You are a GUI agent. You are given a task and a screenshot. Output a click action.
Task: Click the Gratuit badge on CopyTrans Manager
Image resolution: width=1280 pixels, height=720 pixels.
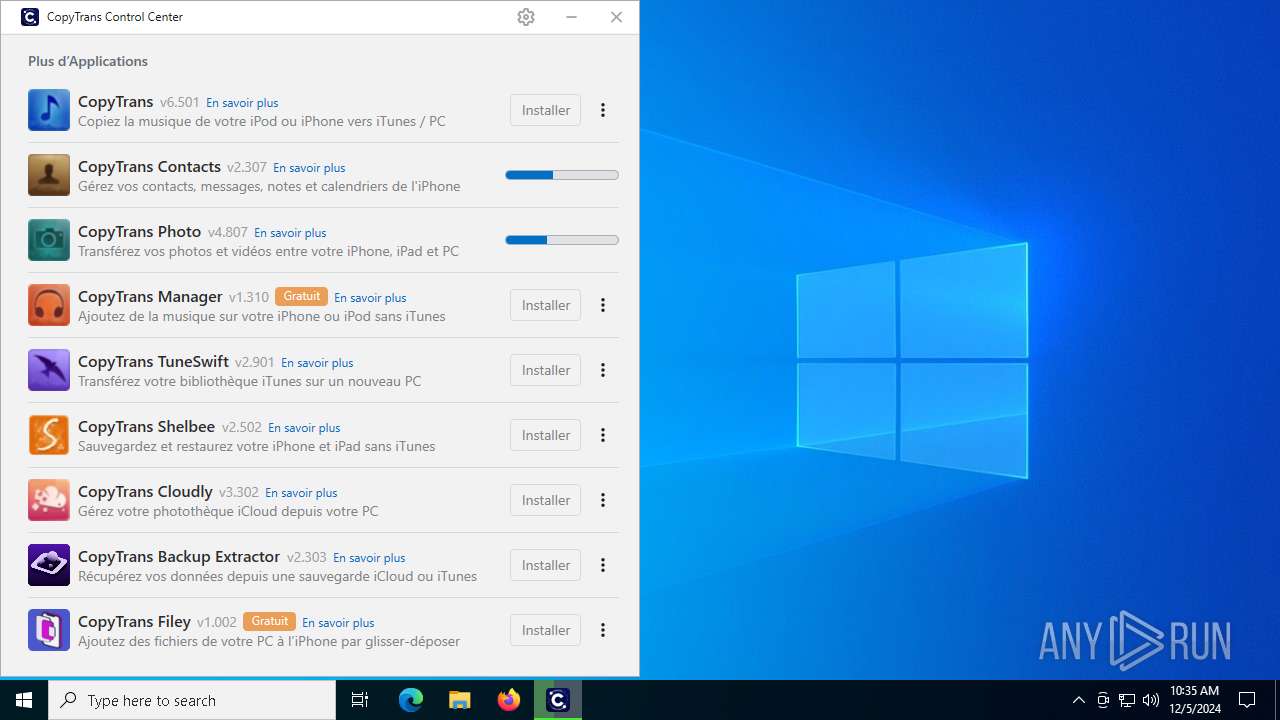tap(301, 296)
